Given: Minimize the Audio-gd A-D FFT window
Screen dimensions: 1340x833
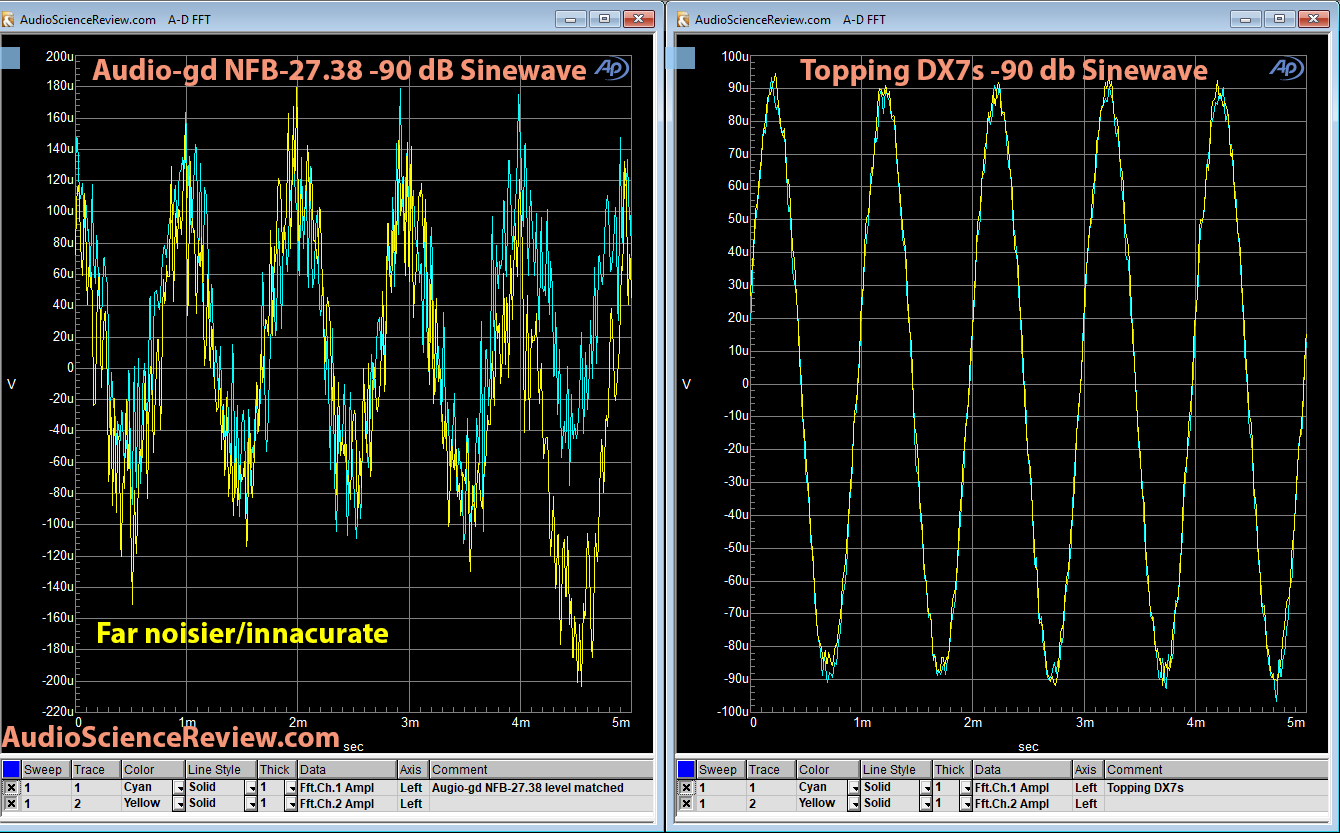Looking at the screenshot, I should (x=572, y=19).
